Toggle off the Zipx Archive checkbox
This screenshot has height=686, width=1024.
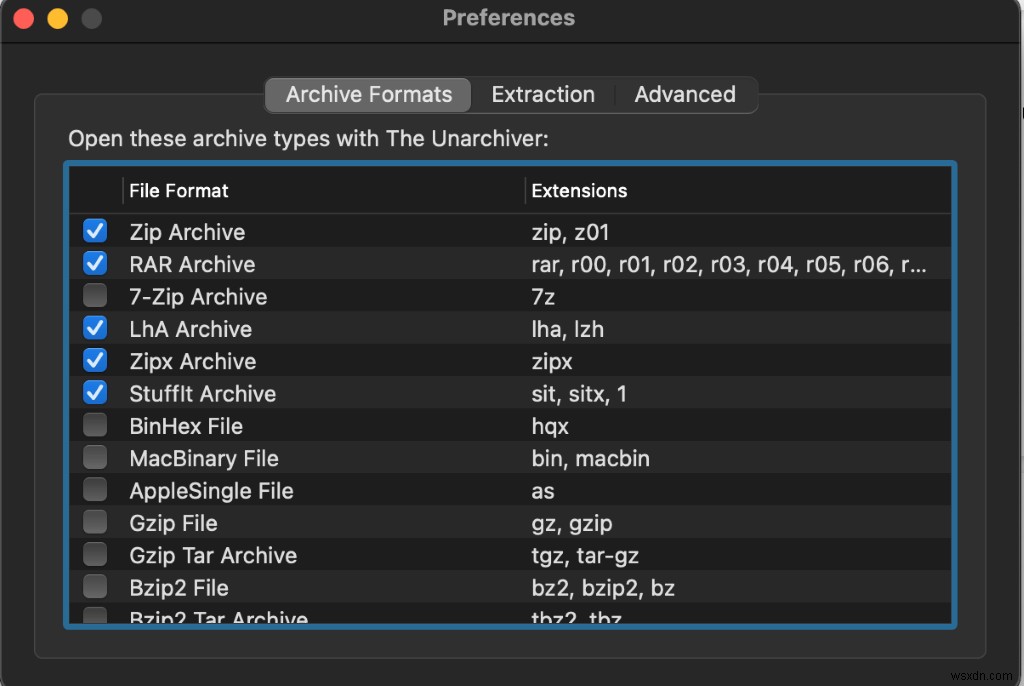pyautogui.click(x=95, y=361)
